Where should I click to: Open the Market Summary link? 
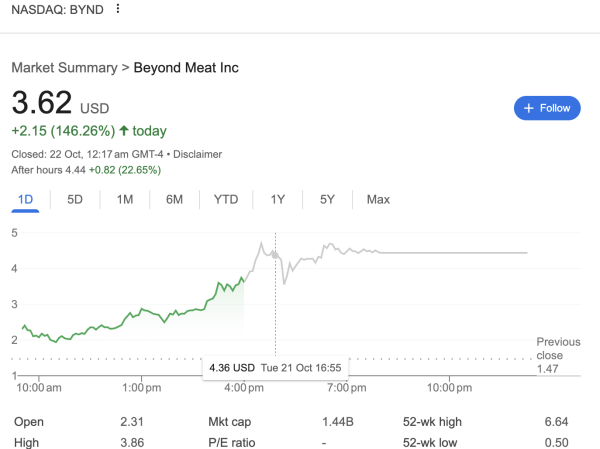(x=64, y=68)
